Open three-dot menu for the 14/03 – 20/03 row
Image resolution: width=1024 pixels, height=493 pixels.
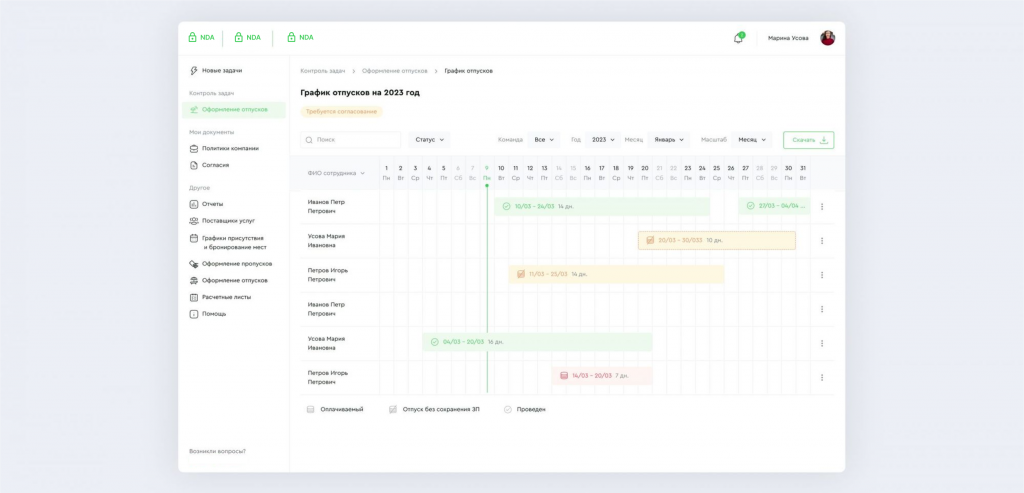click(x=822, y=377)
